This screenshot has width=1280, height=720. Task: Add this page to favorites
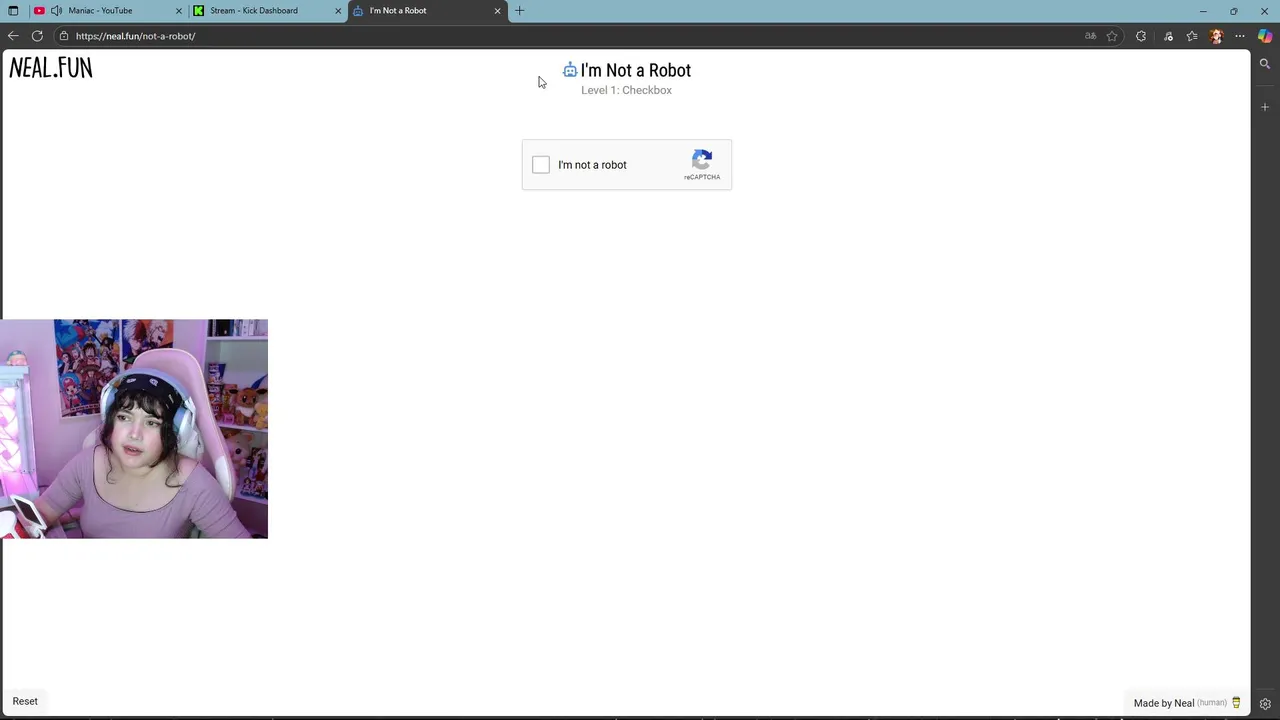coord(1112,36)
